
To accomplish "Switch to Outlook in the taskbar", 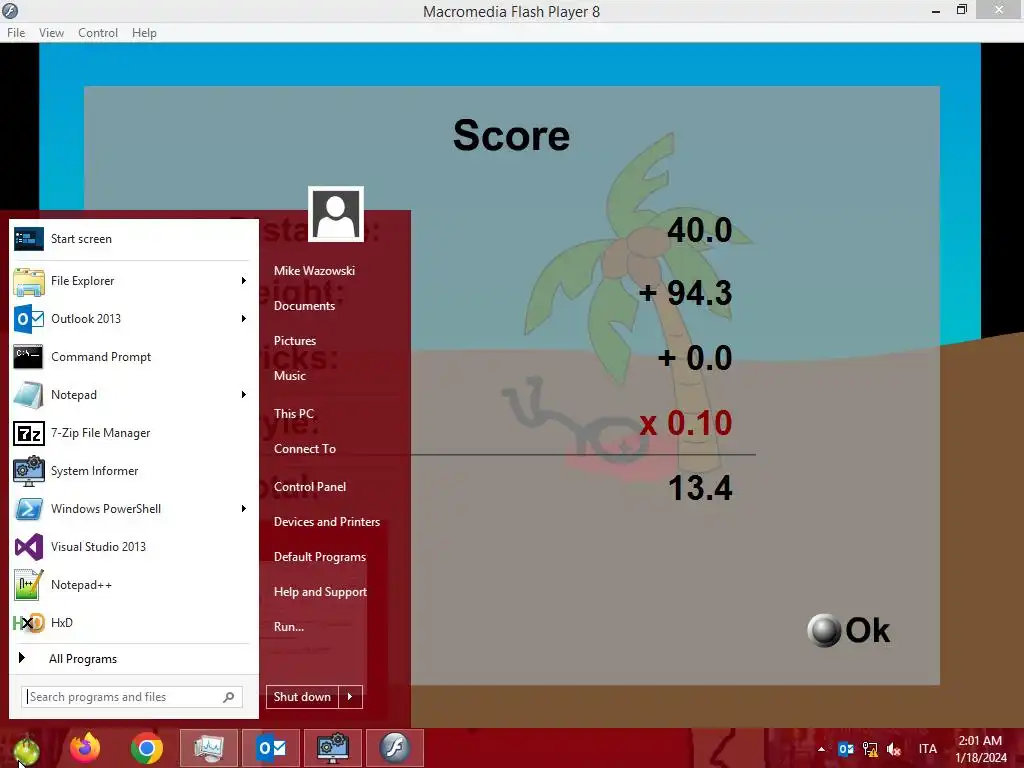I will click(x=271, y=748).
